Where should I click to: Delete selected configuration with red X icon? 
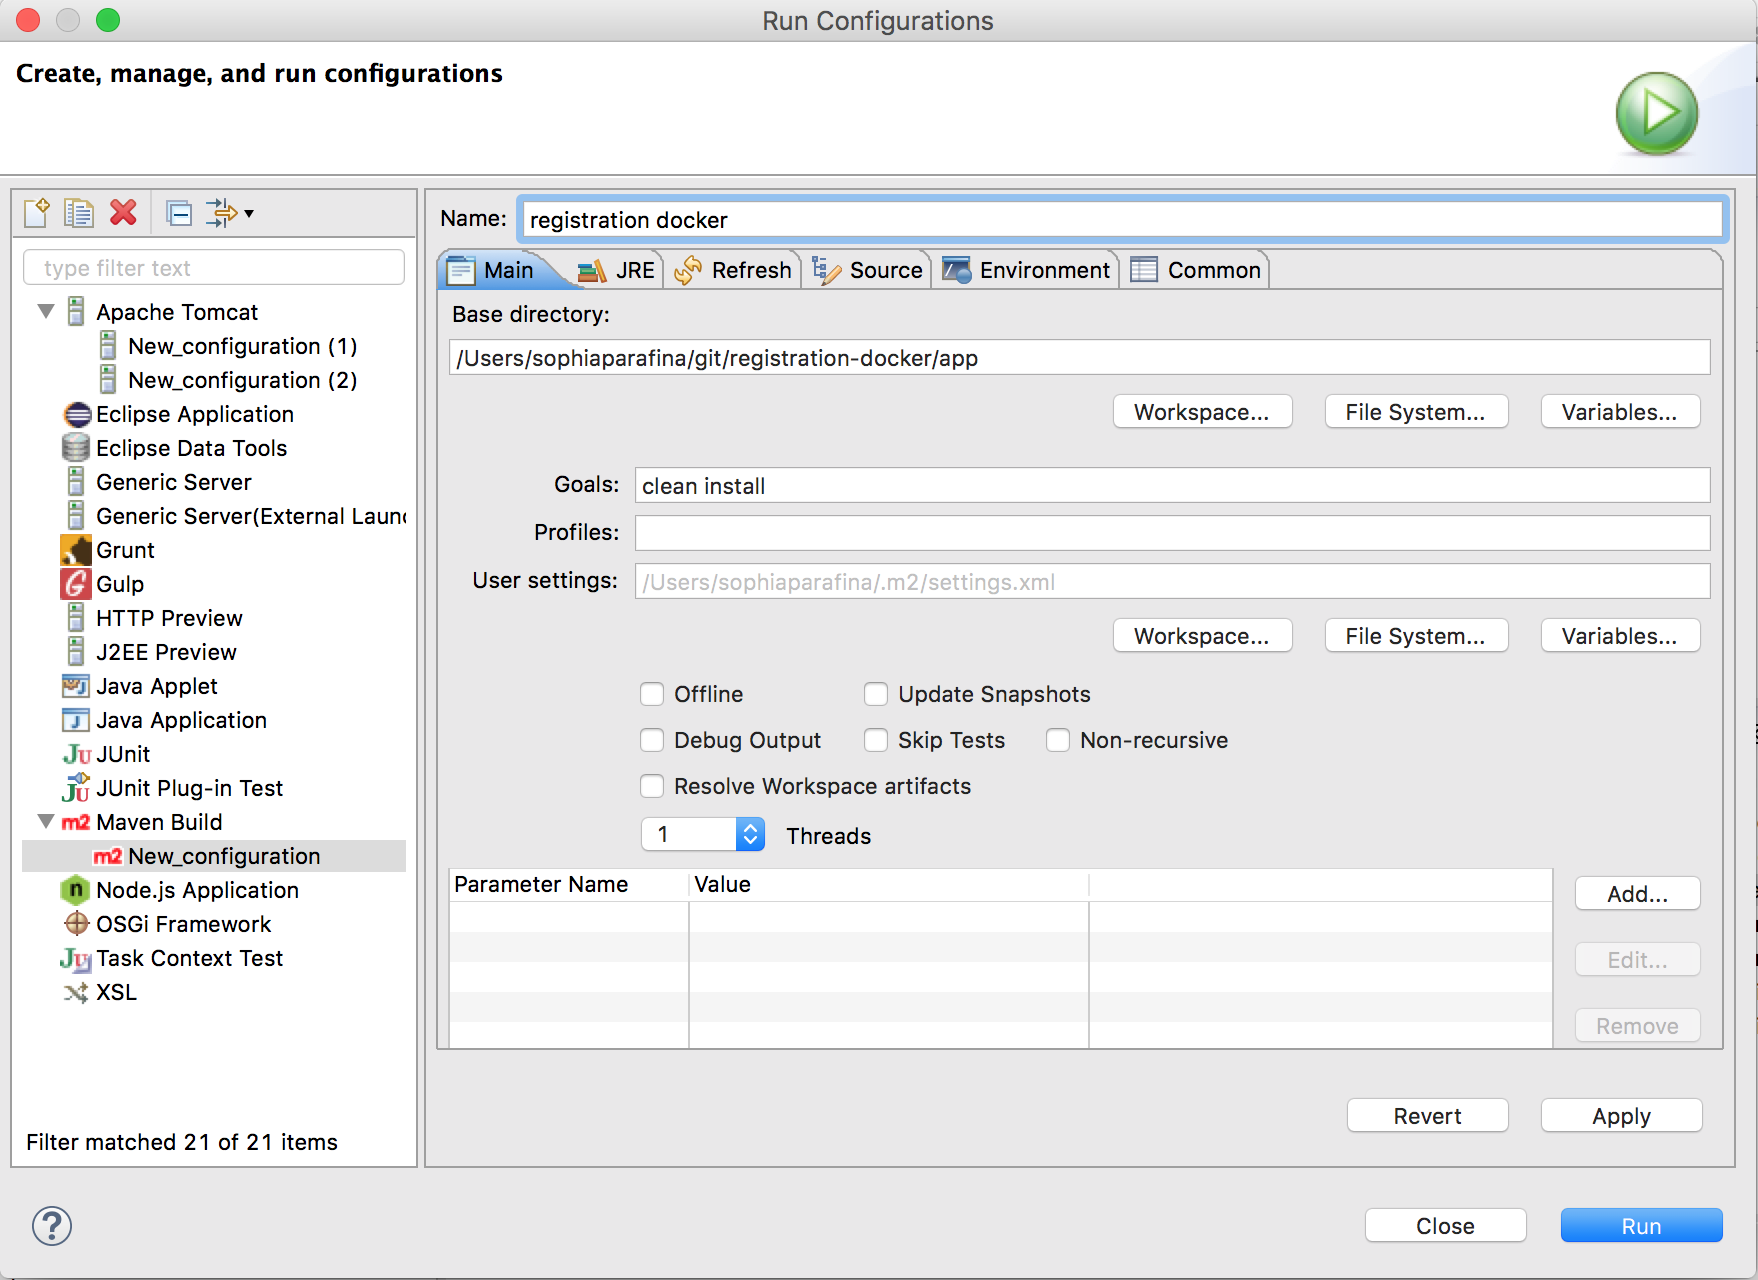123,212
